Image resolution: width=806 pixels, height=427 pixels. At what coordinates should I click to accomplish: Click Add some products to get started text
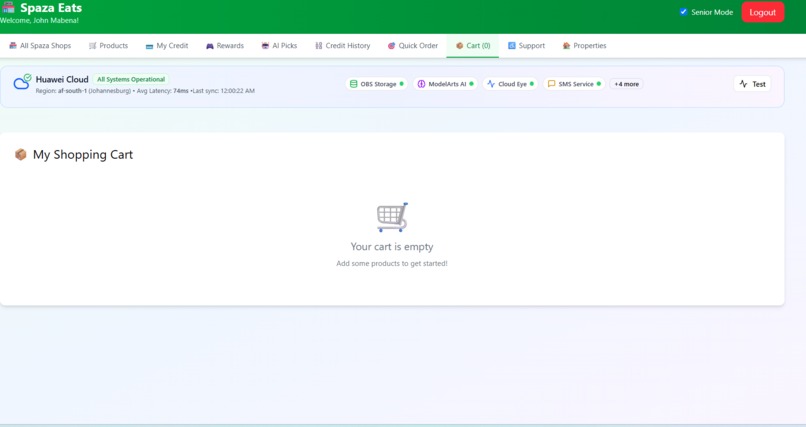pyautogui.click(x=392, y=263)
